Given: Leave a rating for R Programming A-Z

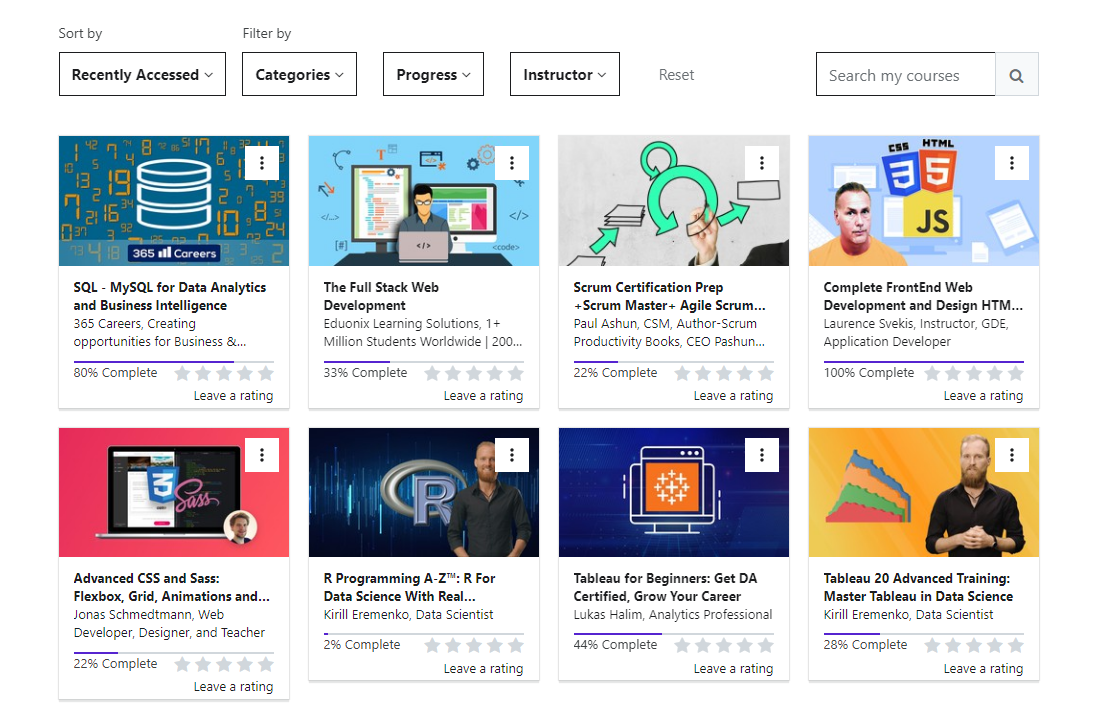Looking at the screenshot, I should coord(483,669).
